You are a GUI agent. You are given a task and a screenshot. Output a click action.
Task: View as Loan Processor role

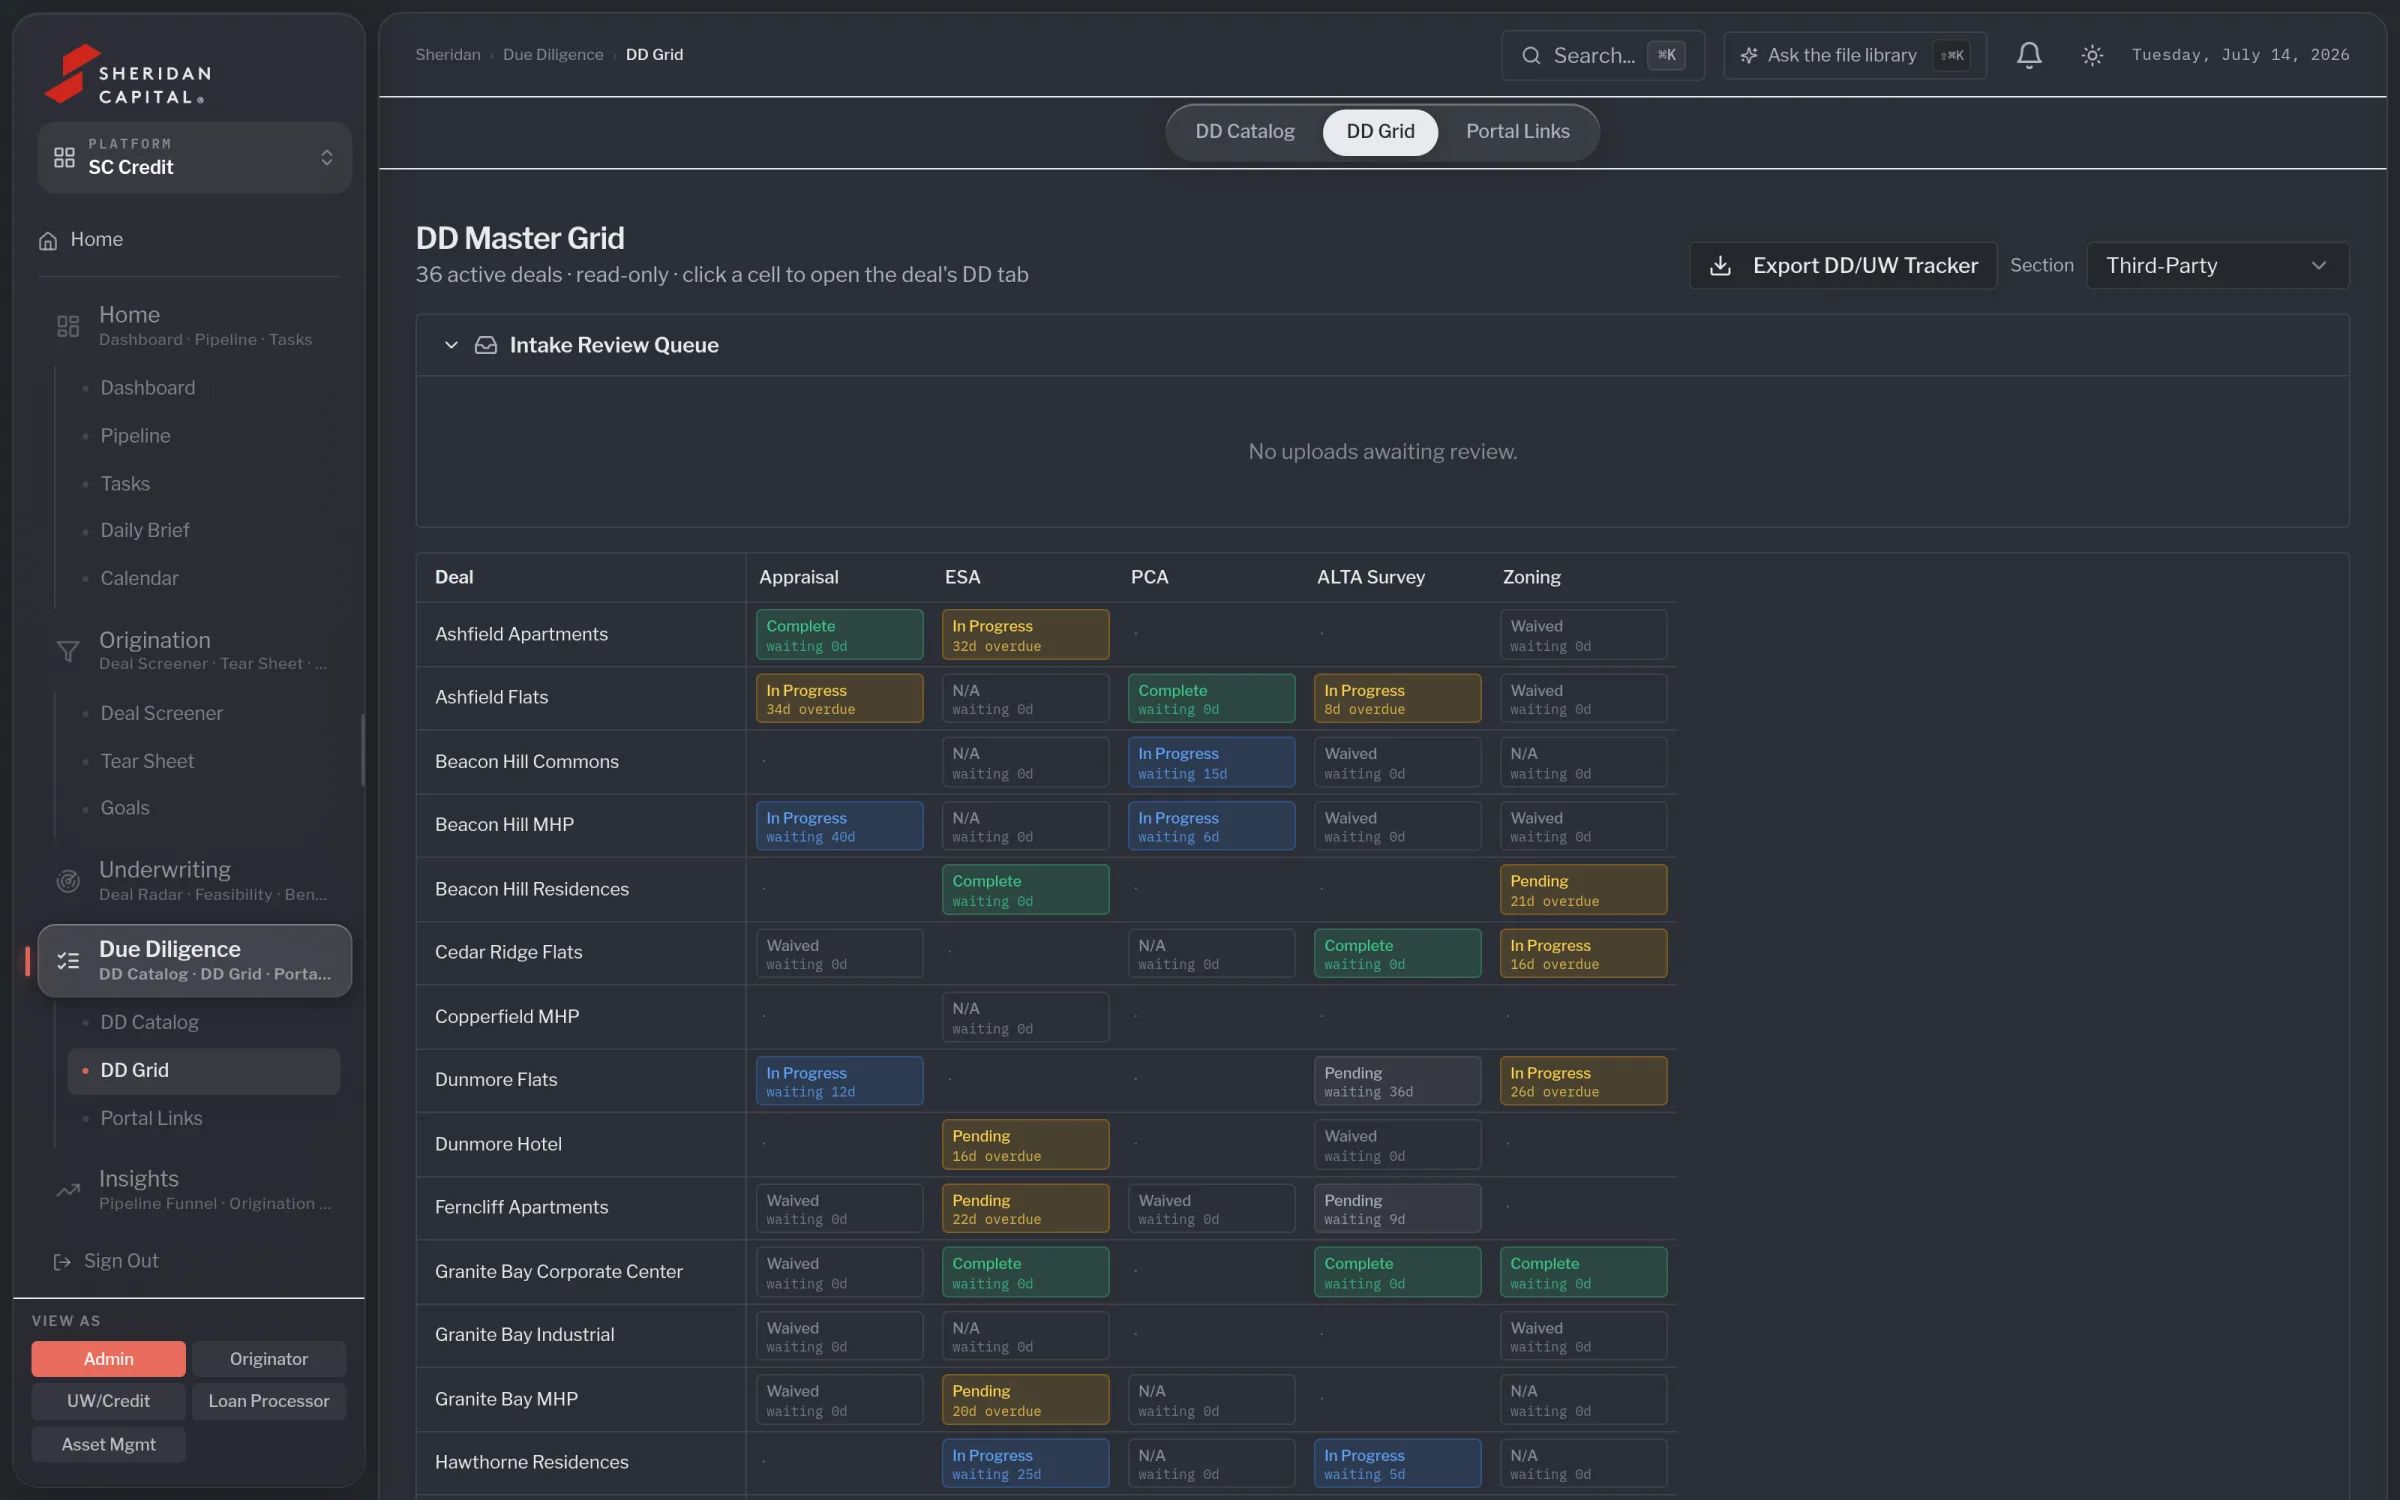click(x=269, y=1401)
